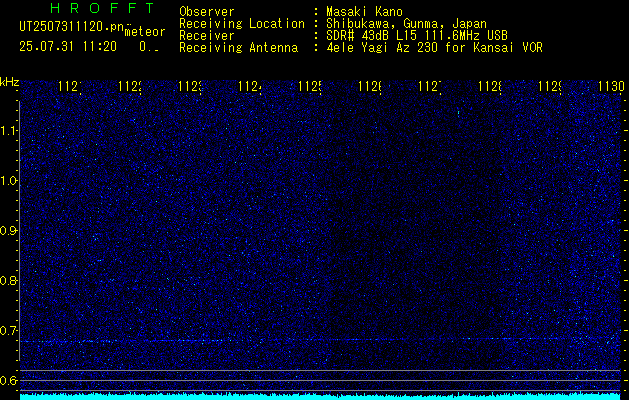629x400 pixels.
Task: Click the 'Observer' field label
Action: pyautogui.click(x=207, y=11)
